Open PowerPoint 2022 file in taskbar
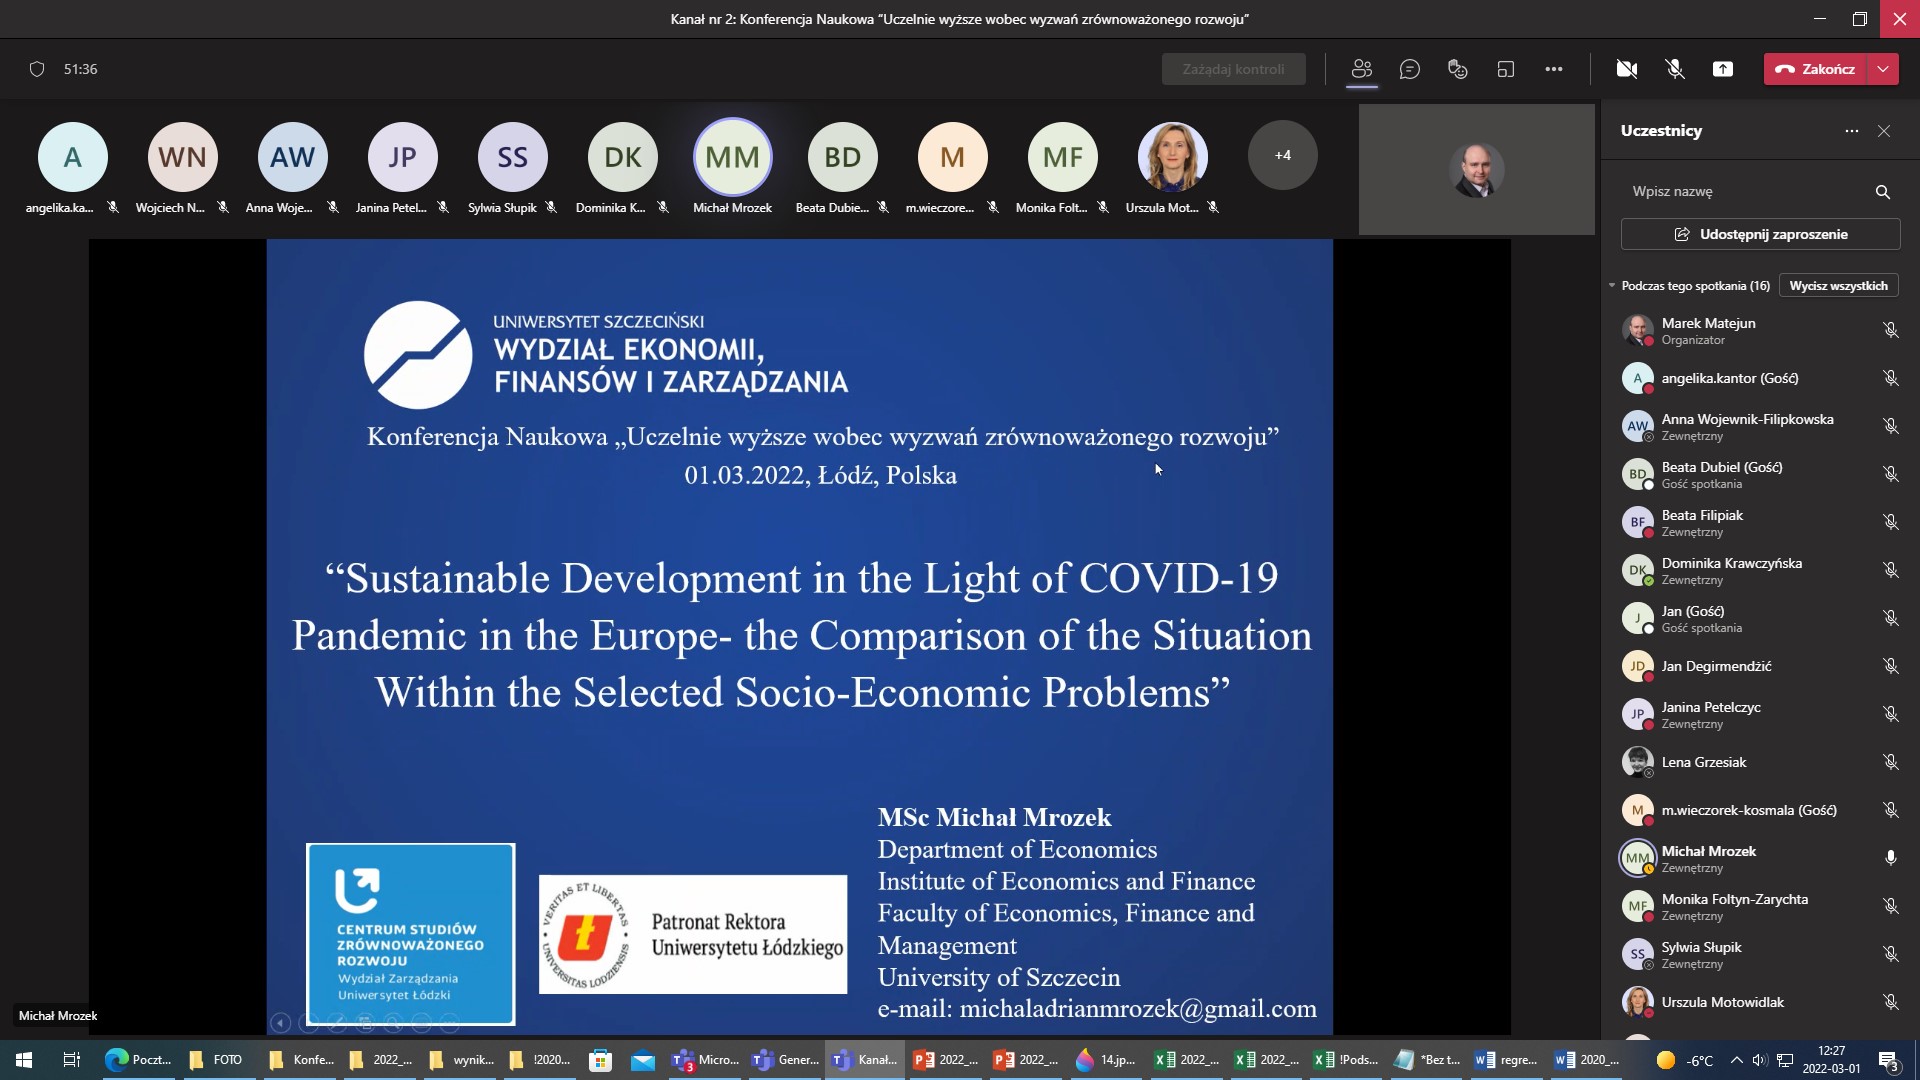 pyautogui.click(x=945, y=1060)
